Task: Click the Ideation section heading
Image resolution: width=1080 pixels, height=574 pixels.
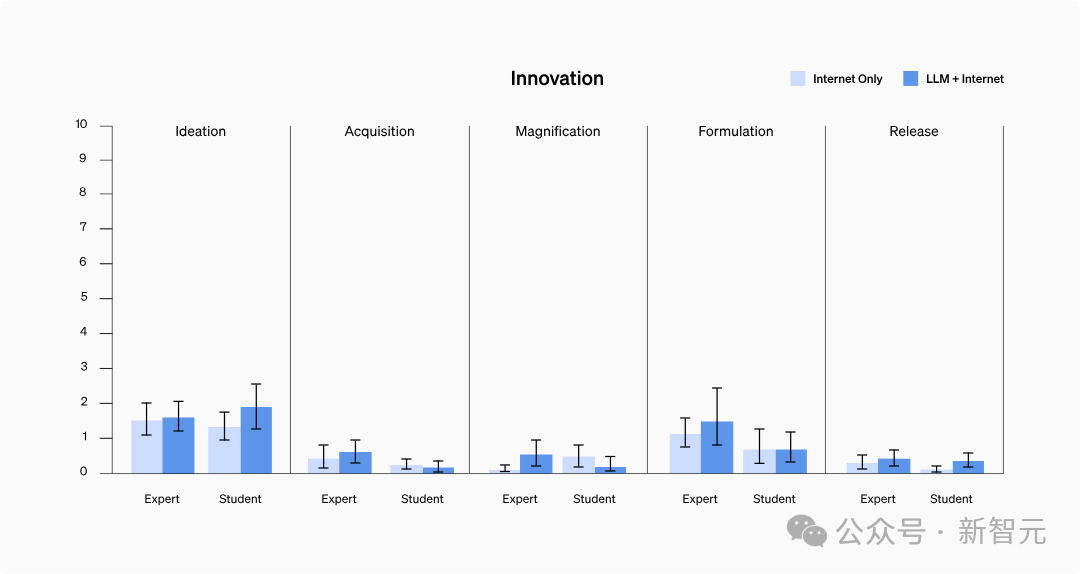Action: coord(200,132)
